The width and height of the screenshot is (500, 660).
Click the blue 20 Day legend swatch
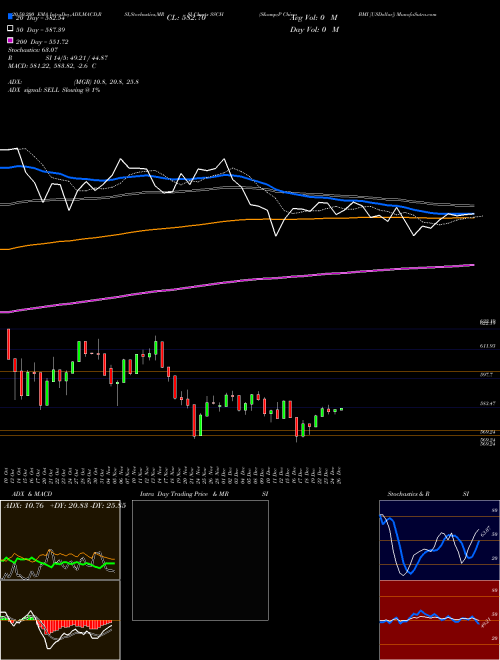[x=10, y=17]
